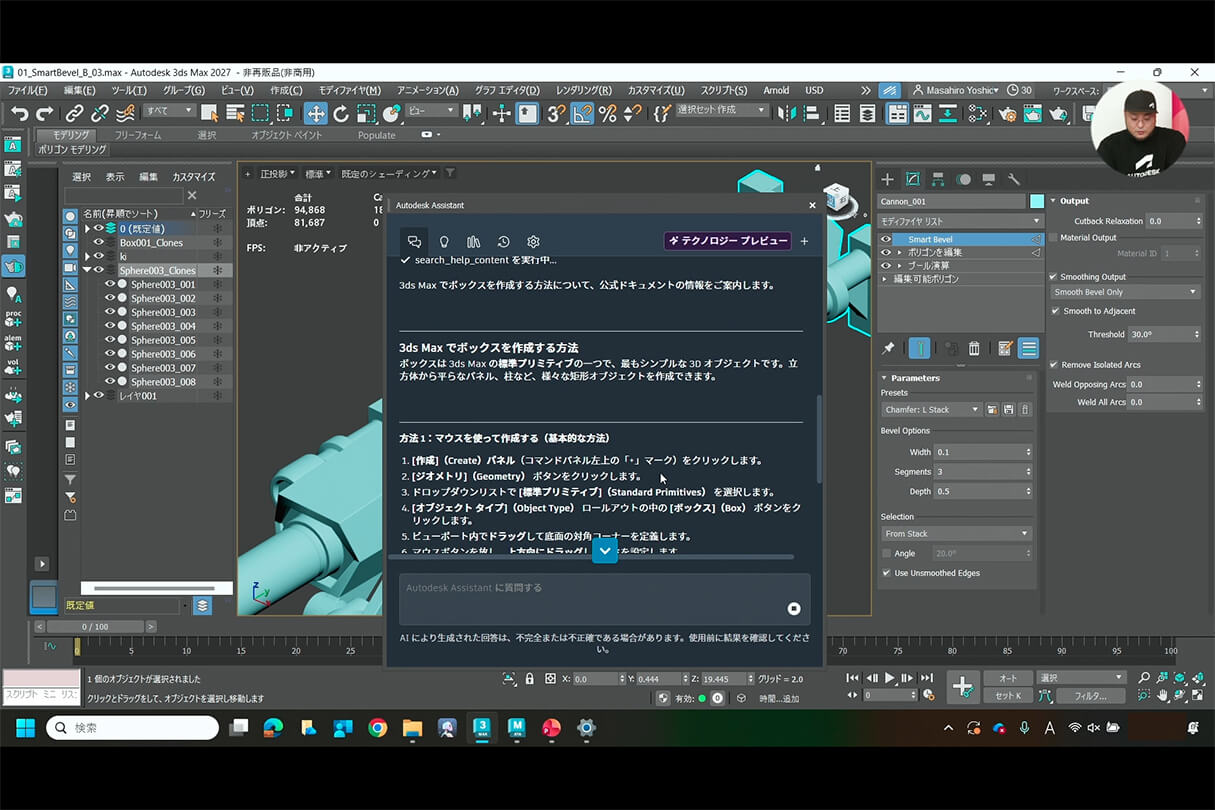
Task: Switch to the フリーフォーム ribbon tab
Action: 138,135
